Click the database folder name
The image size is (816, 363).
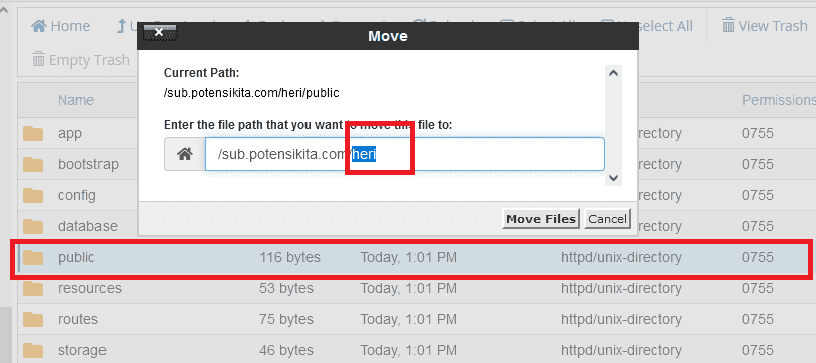coord(87,226)
